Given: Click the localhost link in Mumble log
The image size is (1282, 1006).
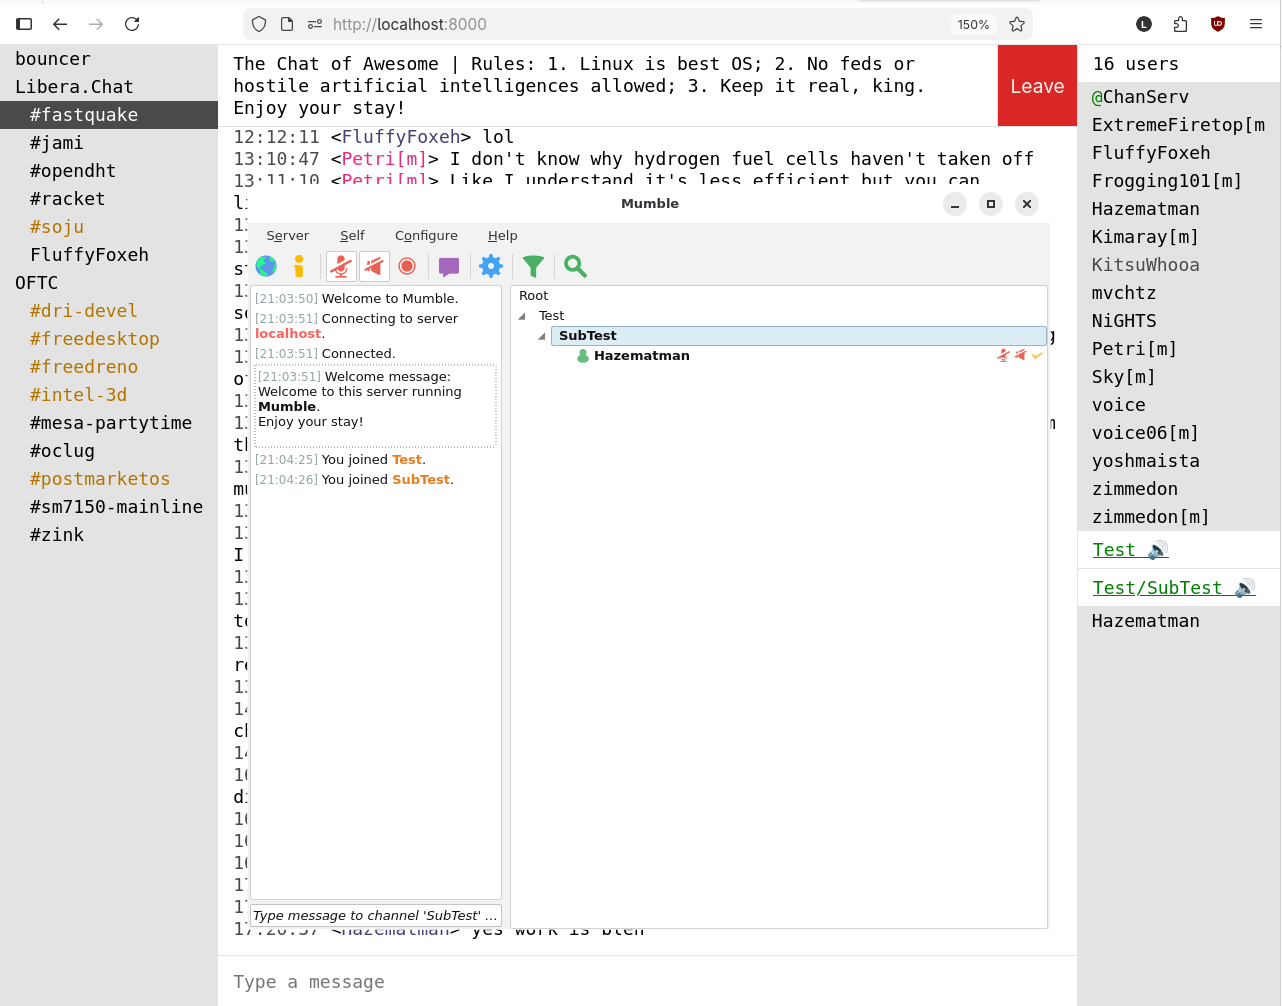Looking at the screenshot, I should (288, 334).
